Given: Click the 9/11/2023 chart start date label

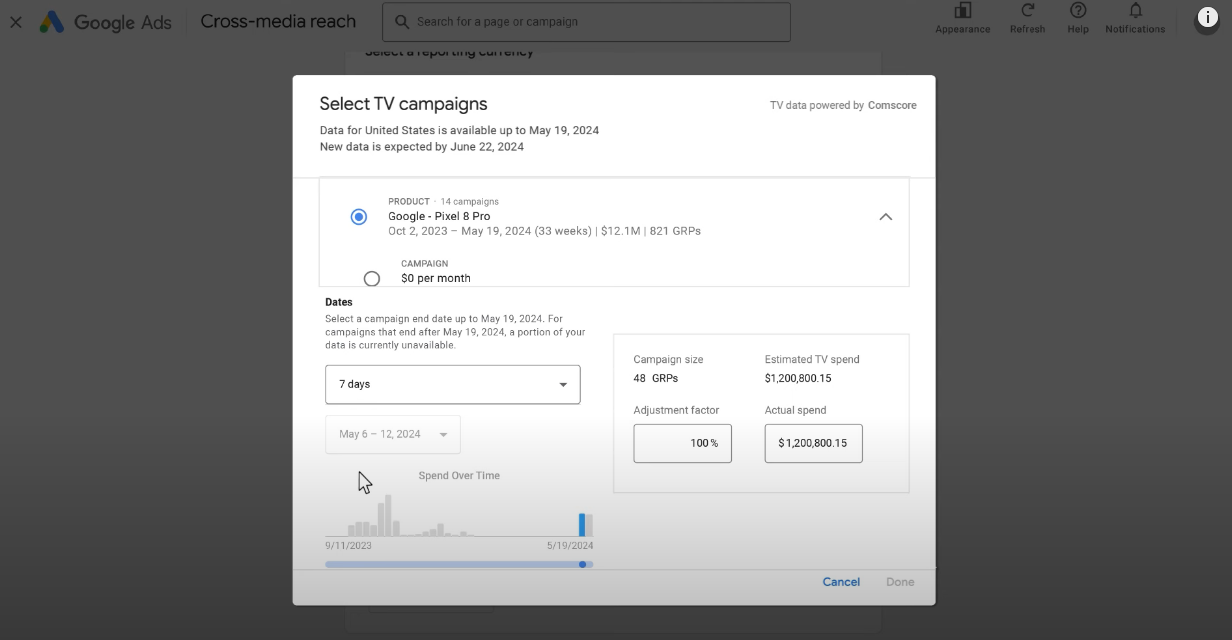Looking at the screenshot, I should 348,546.
